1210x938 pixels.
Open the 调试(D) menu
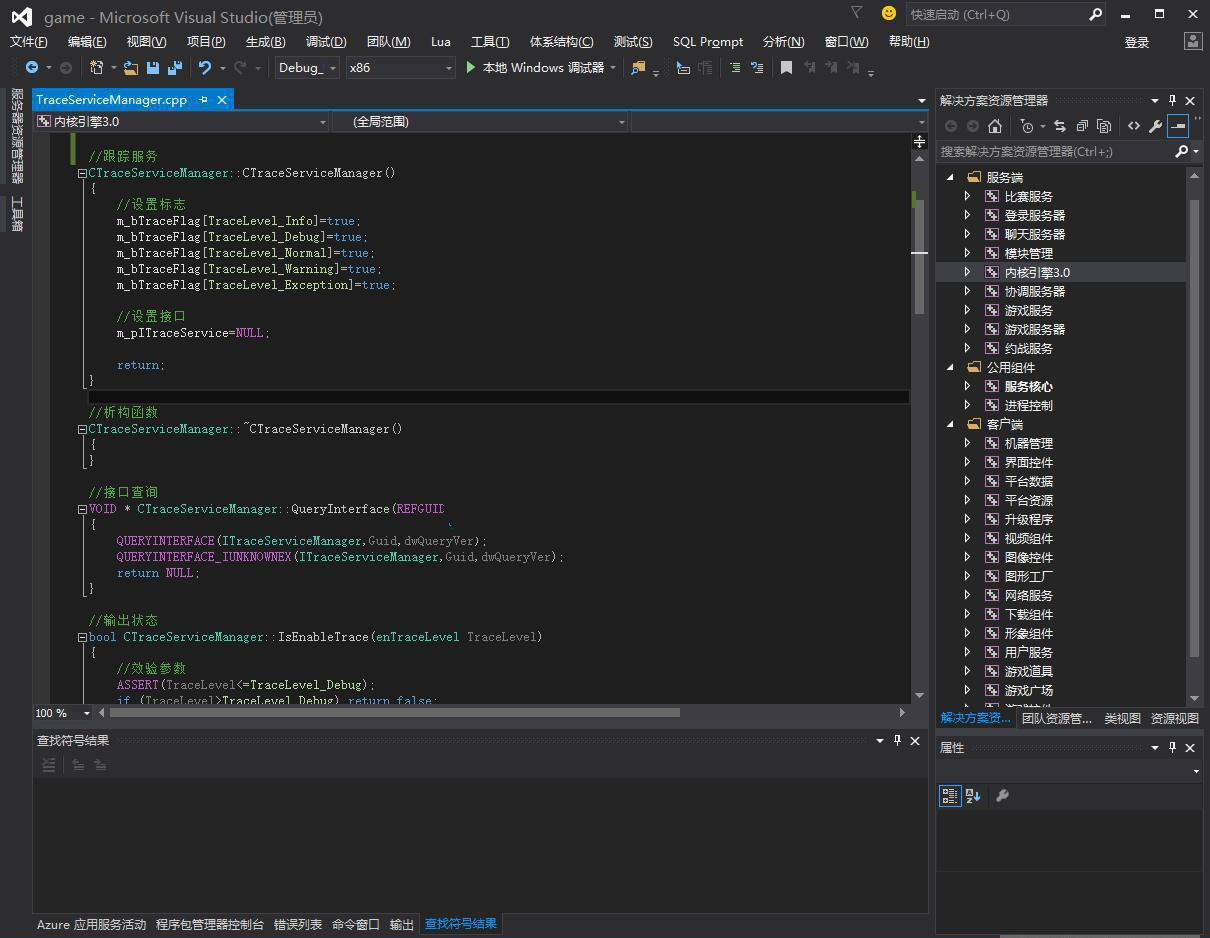click(326, 41)
